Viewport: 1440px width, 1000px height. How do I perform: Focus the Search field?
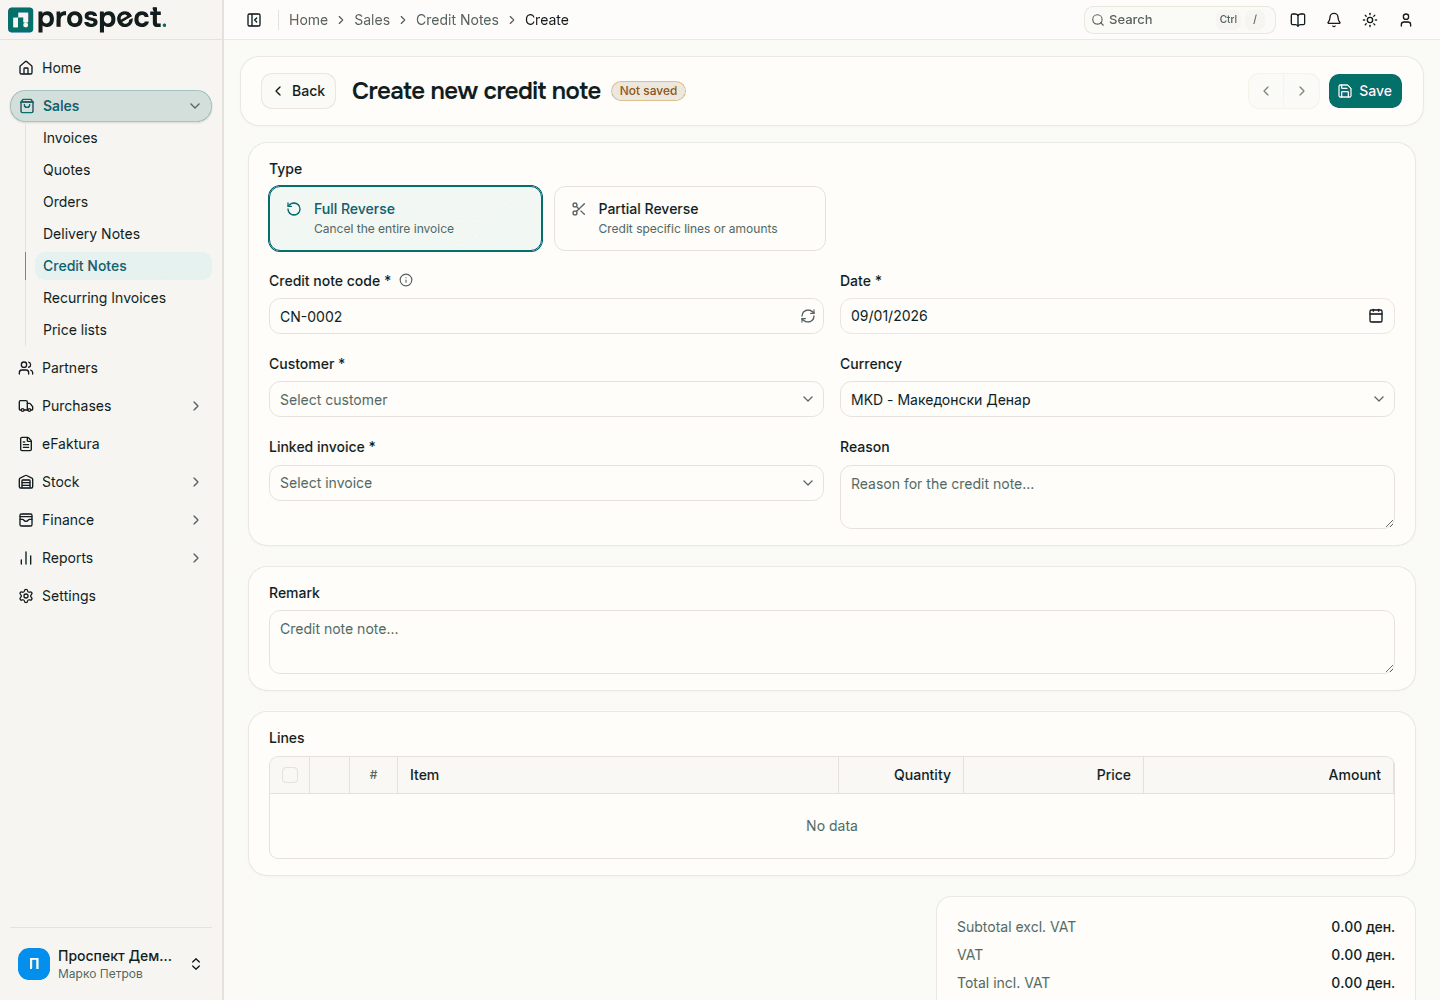(x=1179, y=20)
